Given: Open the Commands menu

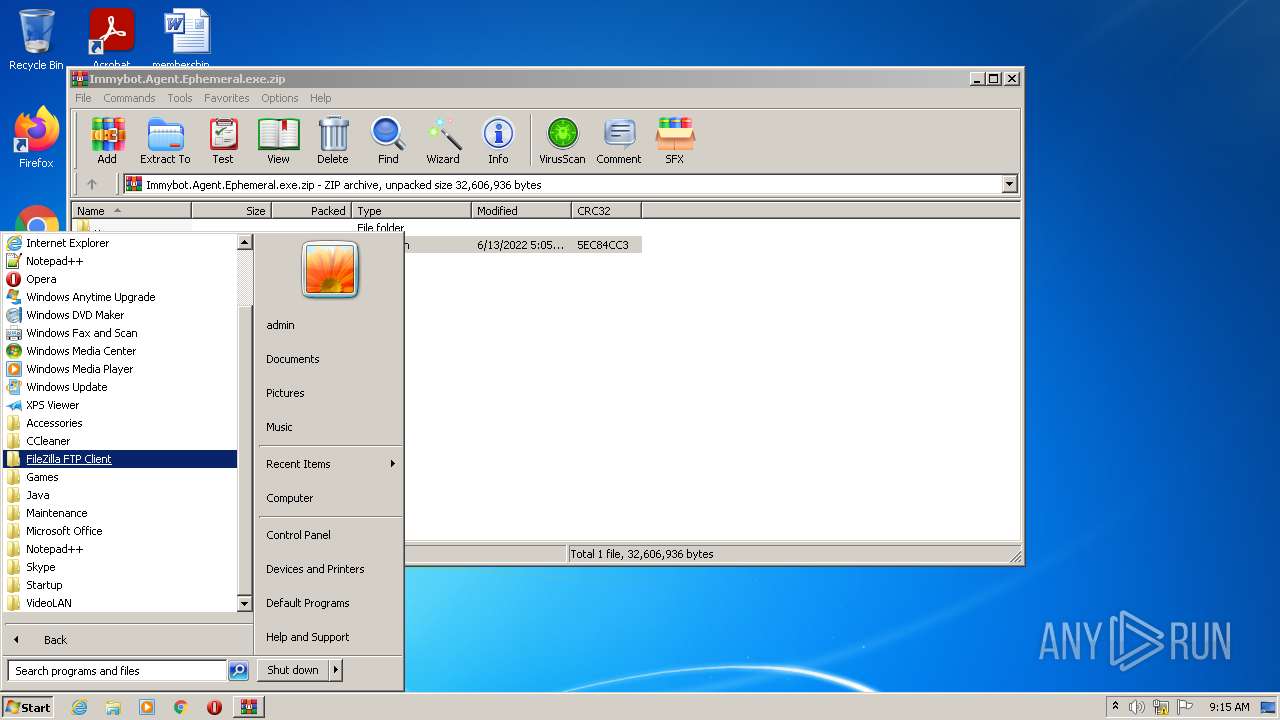Looking at the screenshot, I should 129,98.
